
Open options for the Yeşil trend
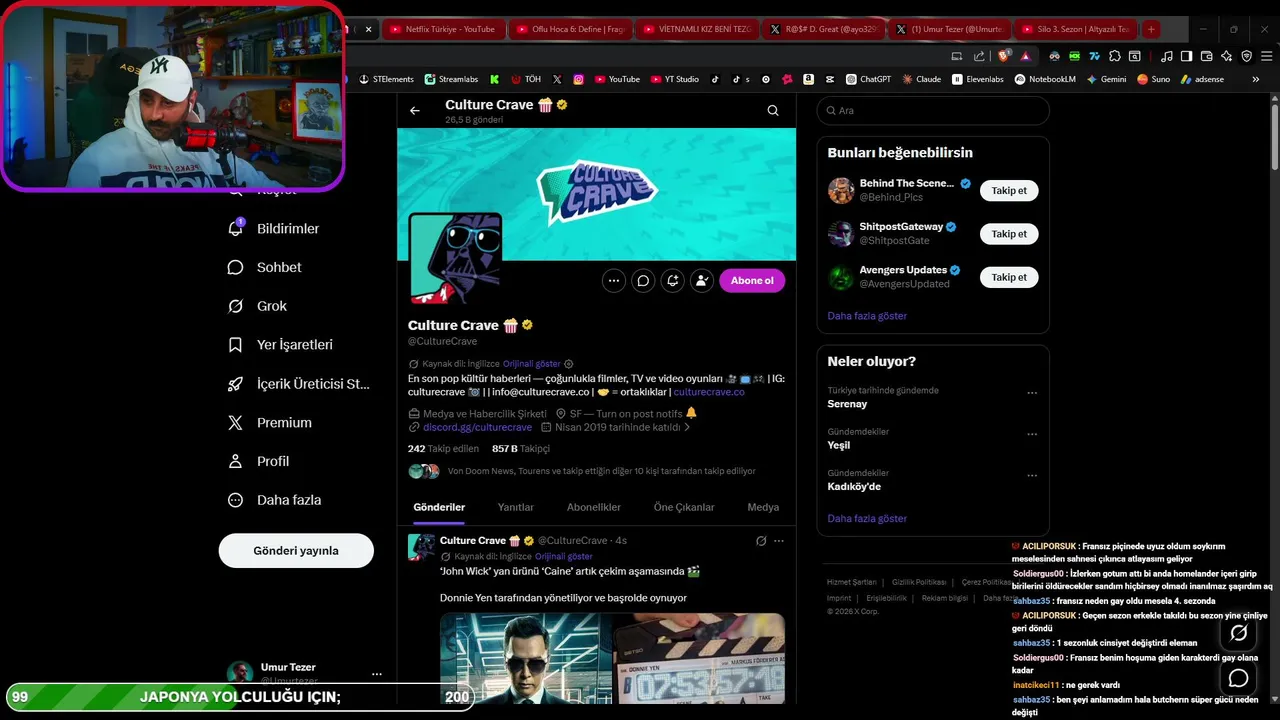point(1032,435)
